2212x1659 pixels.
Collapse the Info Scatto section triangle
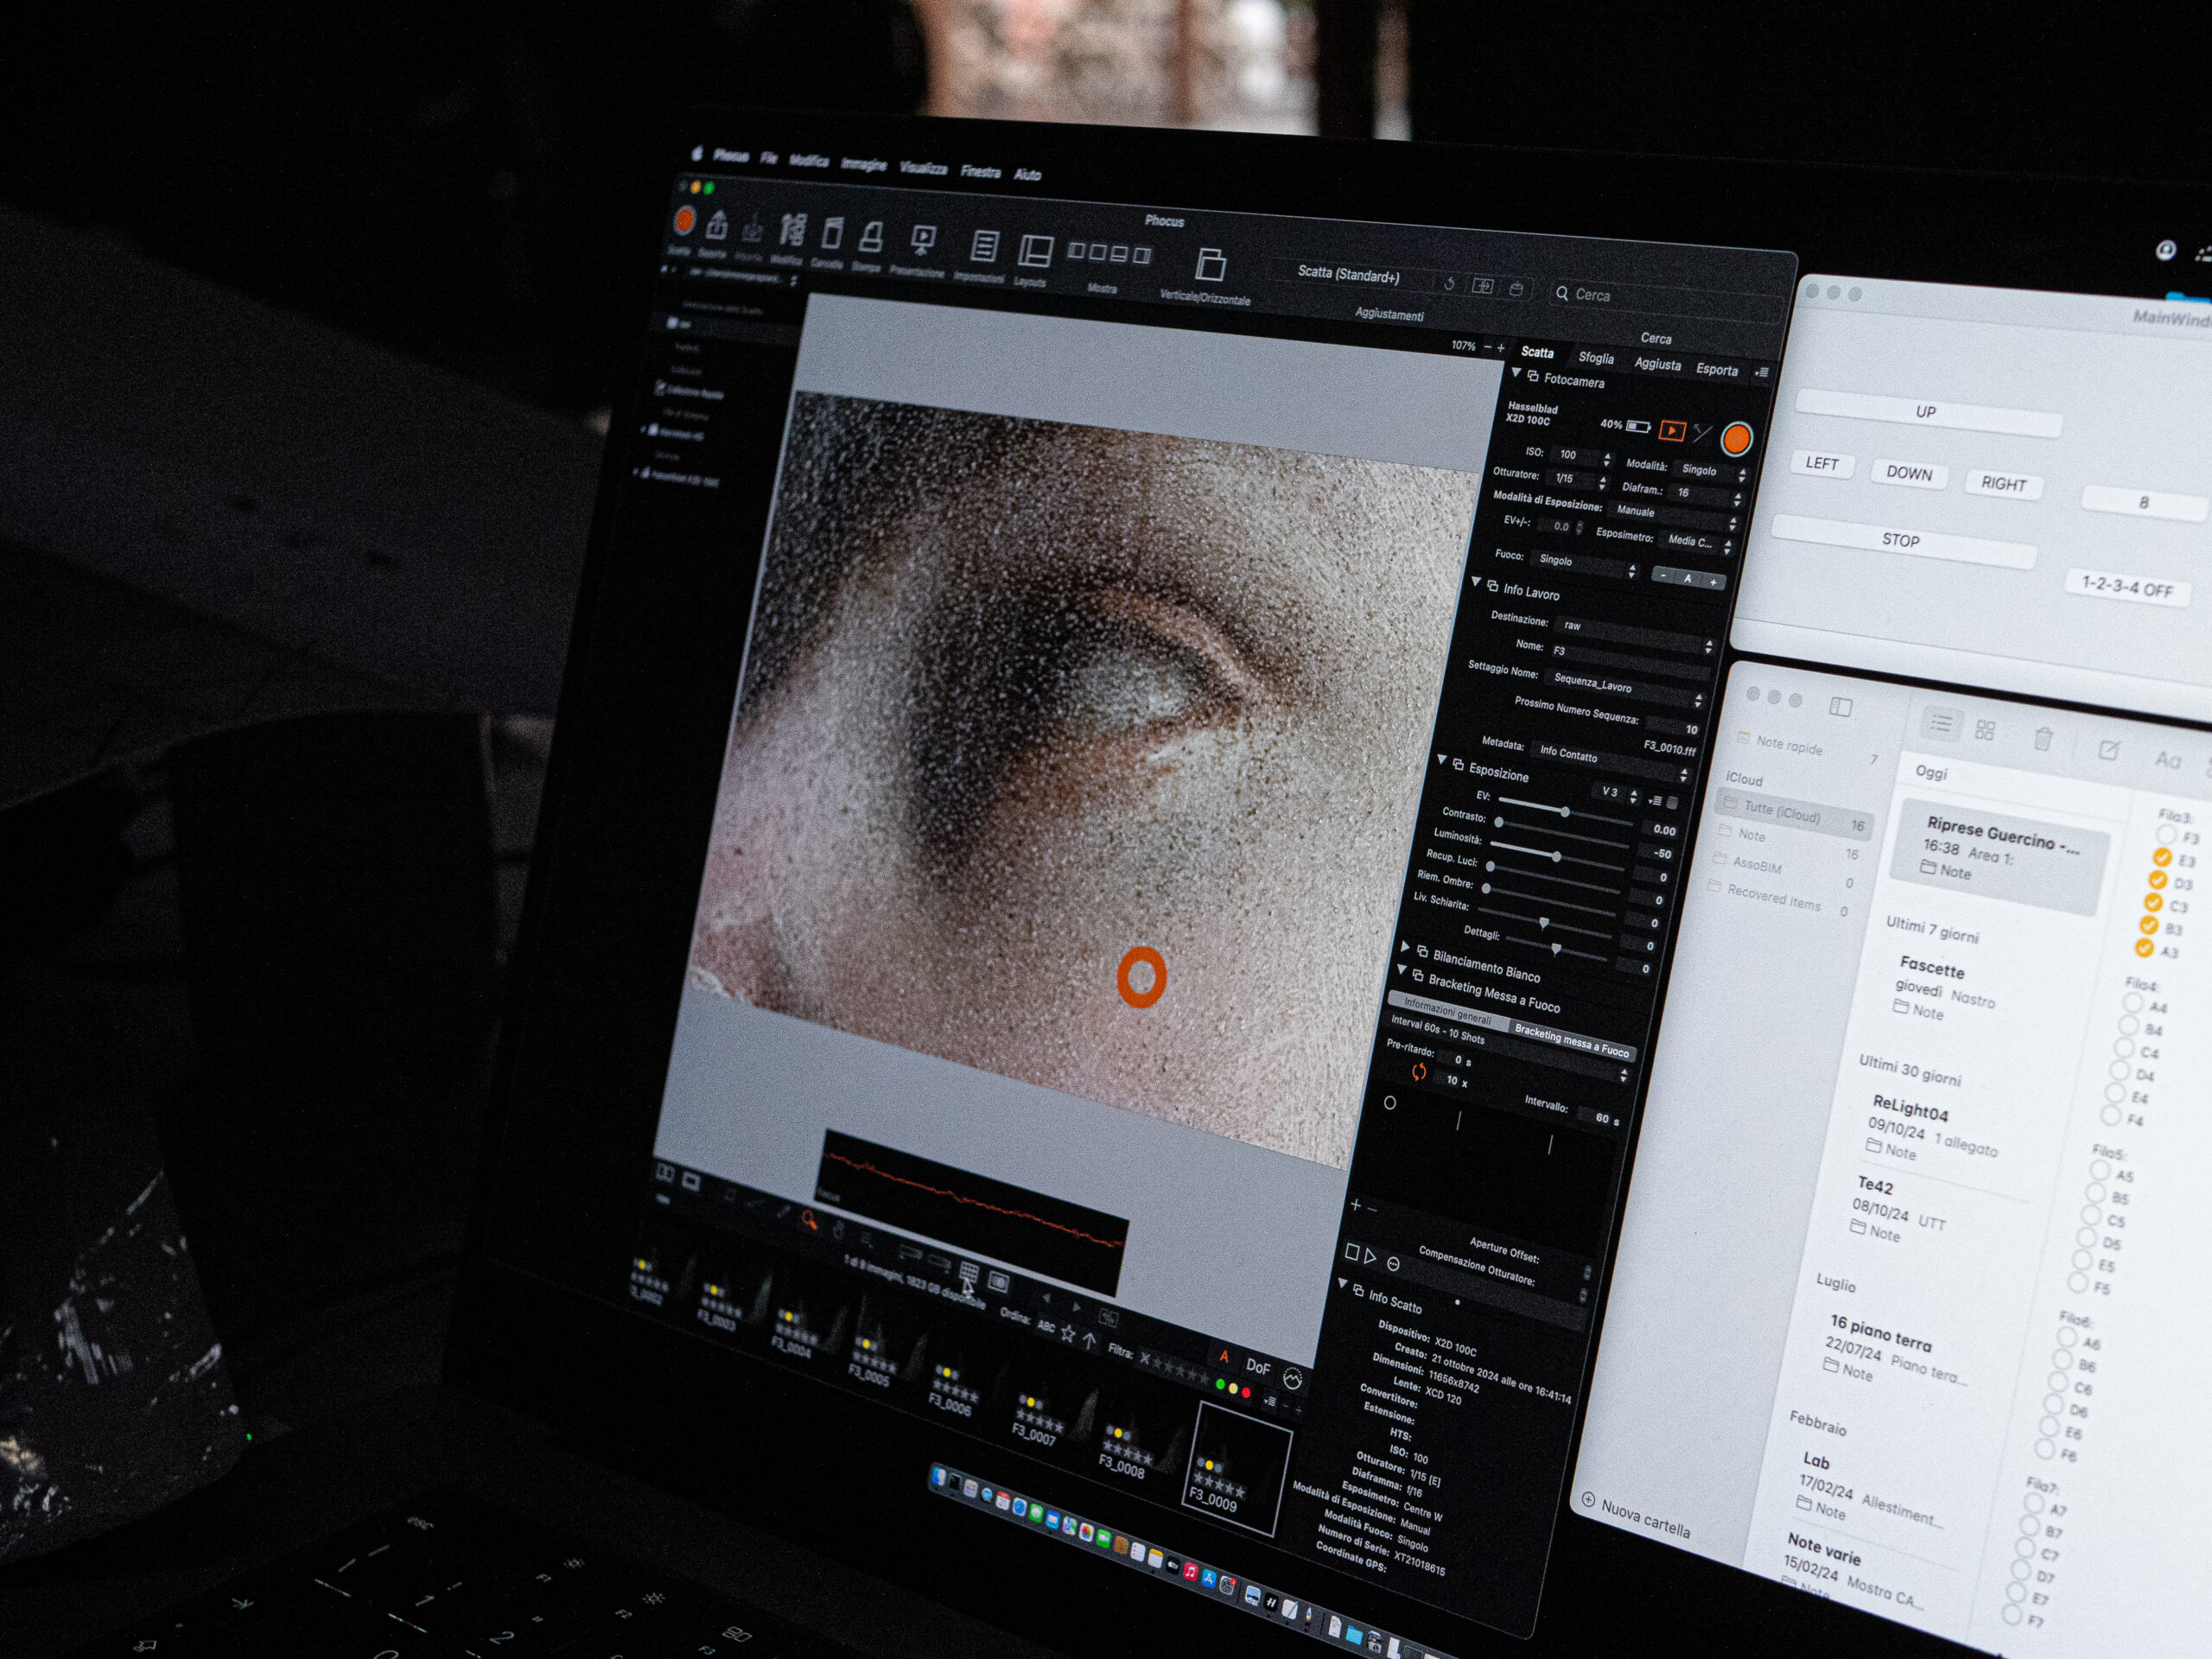pyautogui.click(x=1343, y=1284)
